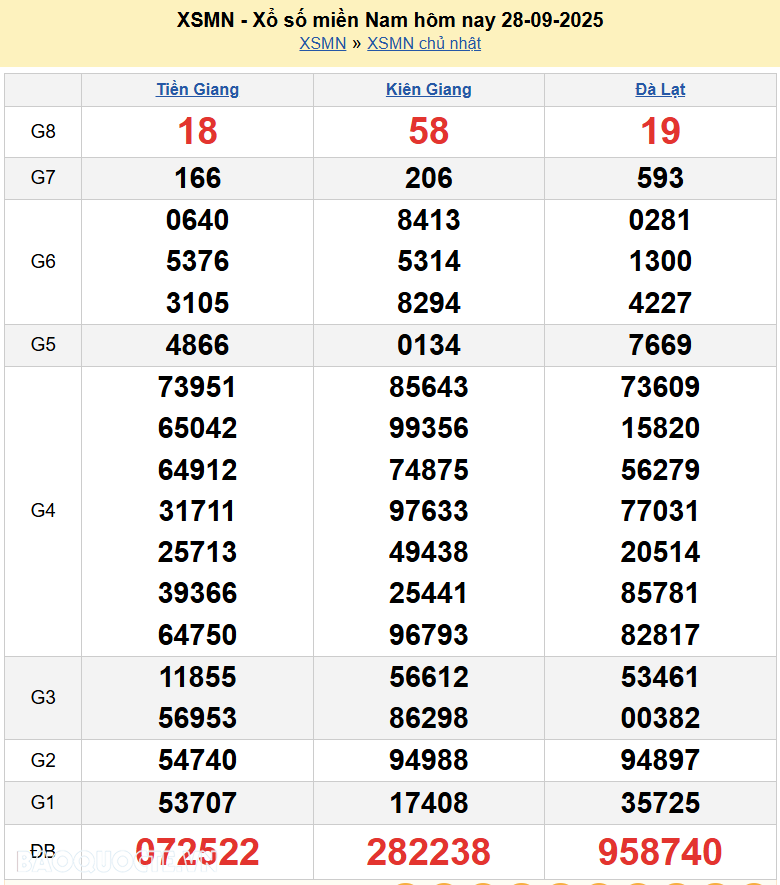Select Tiền Giang G4 number 31711

tap(198, 511)
